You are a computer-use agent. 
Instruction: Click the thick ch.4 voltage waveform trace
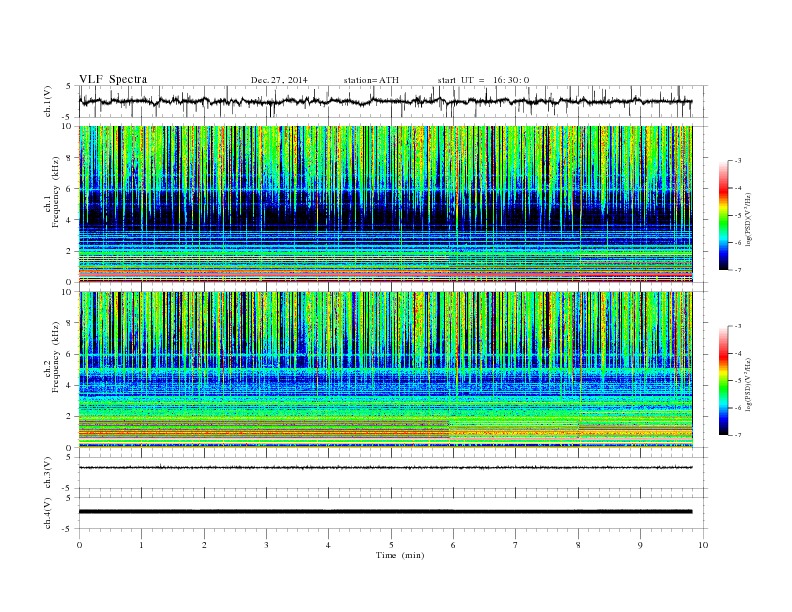[385, 512]
